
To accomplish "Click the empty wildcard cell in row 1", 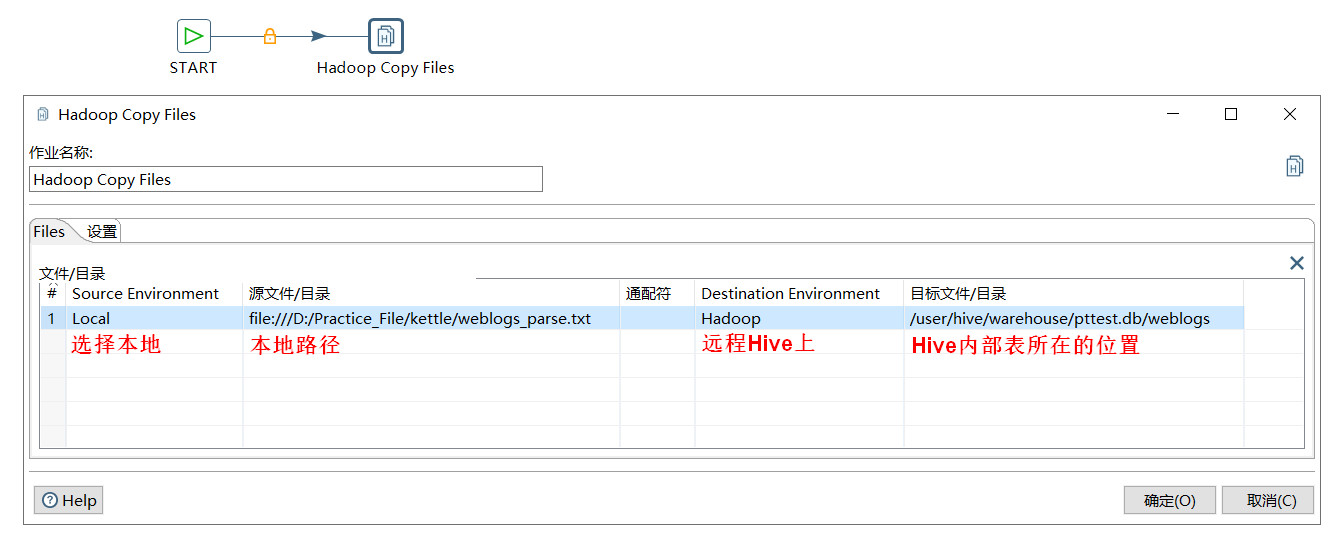I will [657, 319].
